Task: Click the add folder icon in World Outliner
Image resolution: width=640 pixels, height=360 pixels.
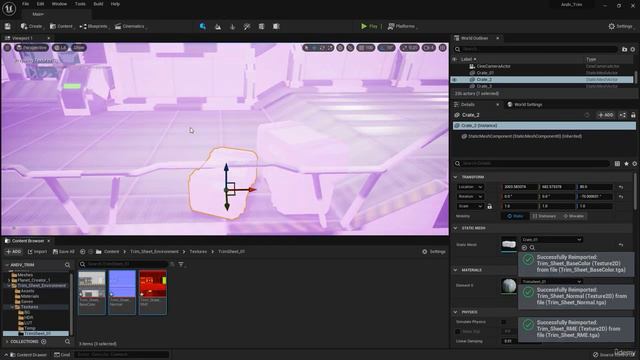Action: click(x=624, y=49)
